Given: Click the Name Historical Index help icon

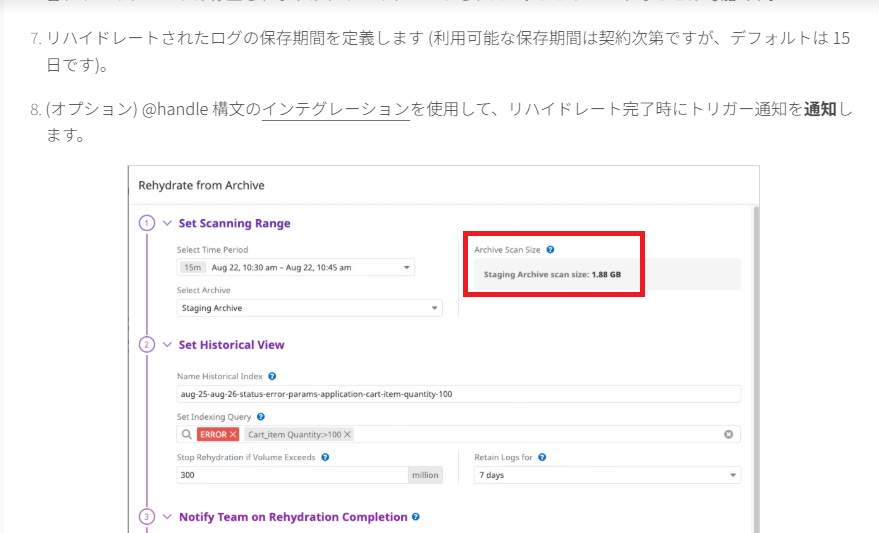Looking at the screenshot, I should click(x=272, y=377).
